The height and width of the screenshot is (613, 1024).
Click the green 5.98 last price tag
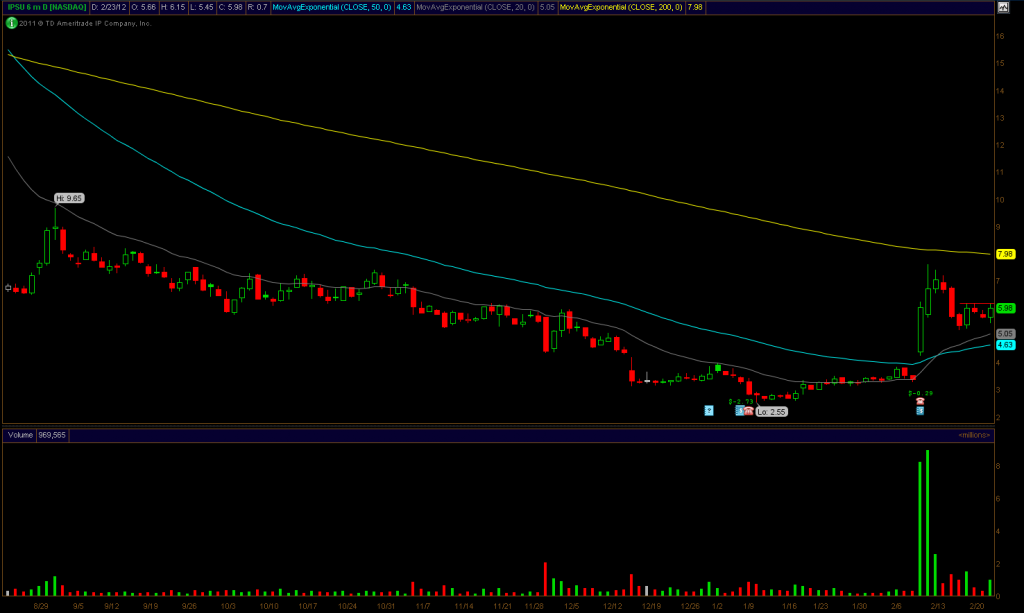(1005, 308)
